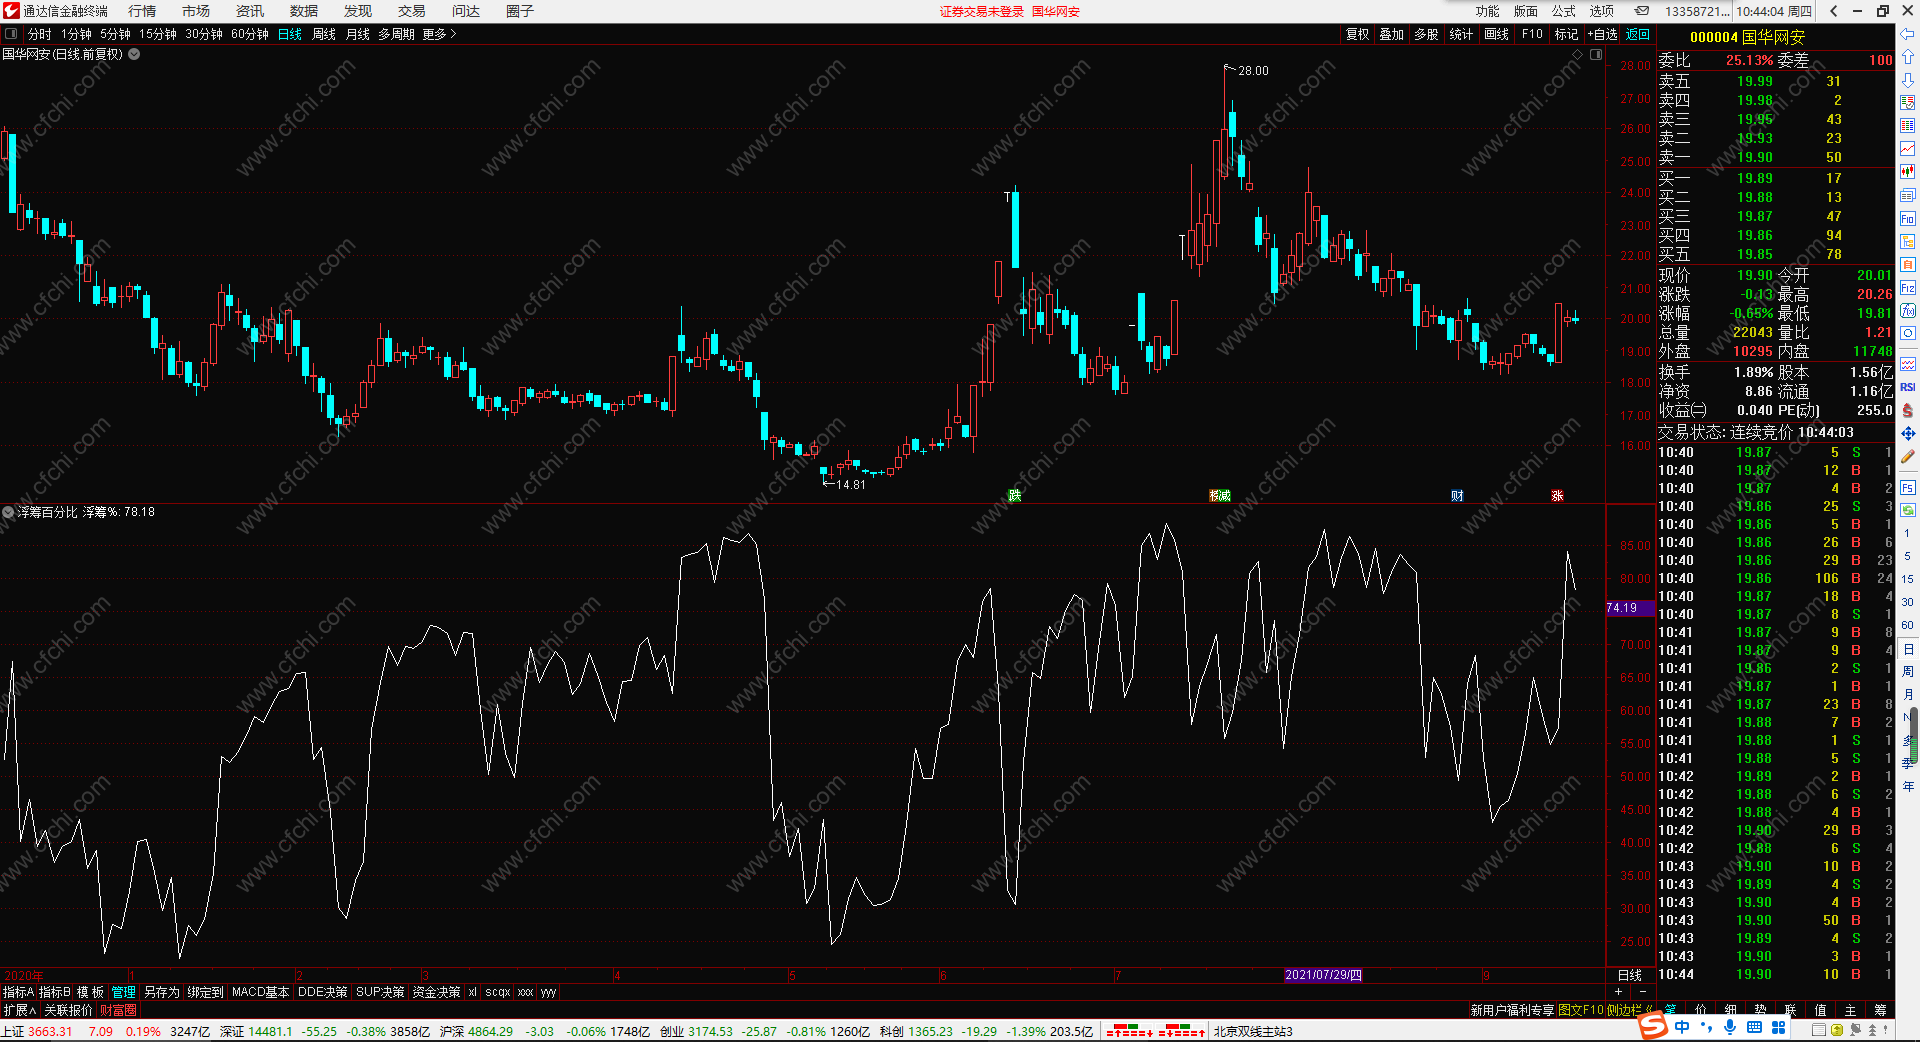The height and width of the screenshot is (1042, 1920).
Task: Click the diamond icon at chart top right
Action: (x=1578, y=55)
